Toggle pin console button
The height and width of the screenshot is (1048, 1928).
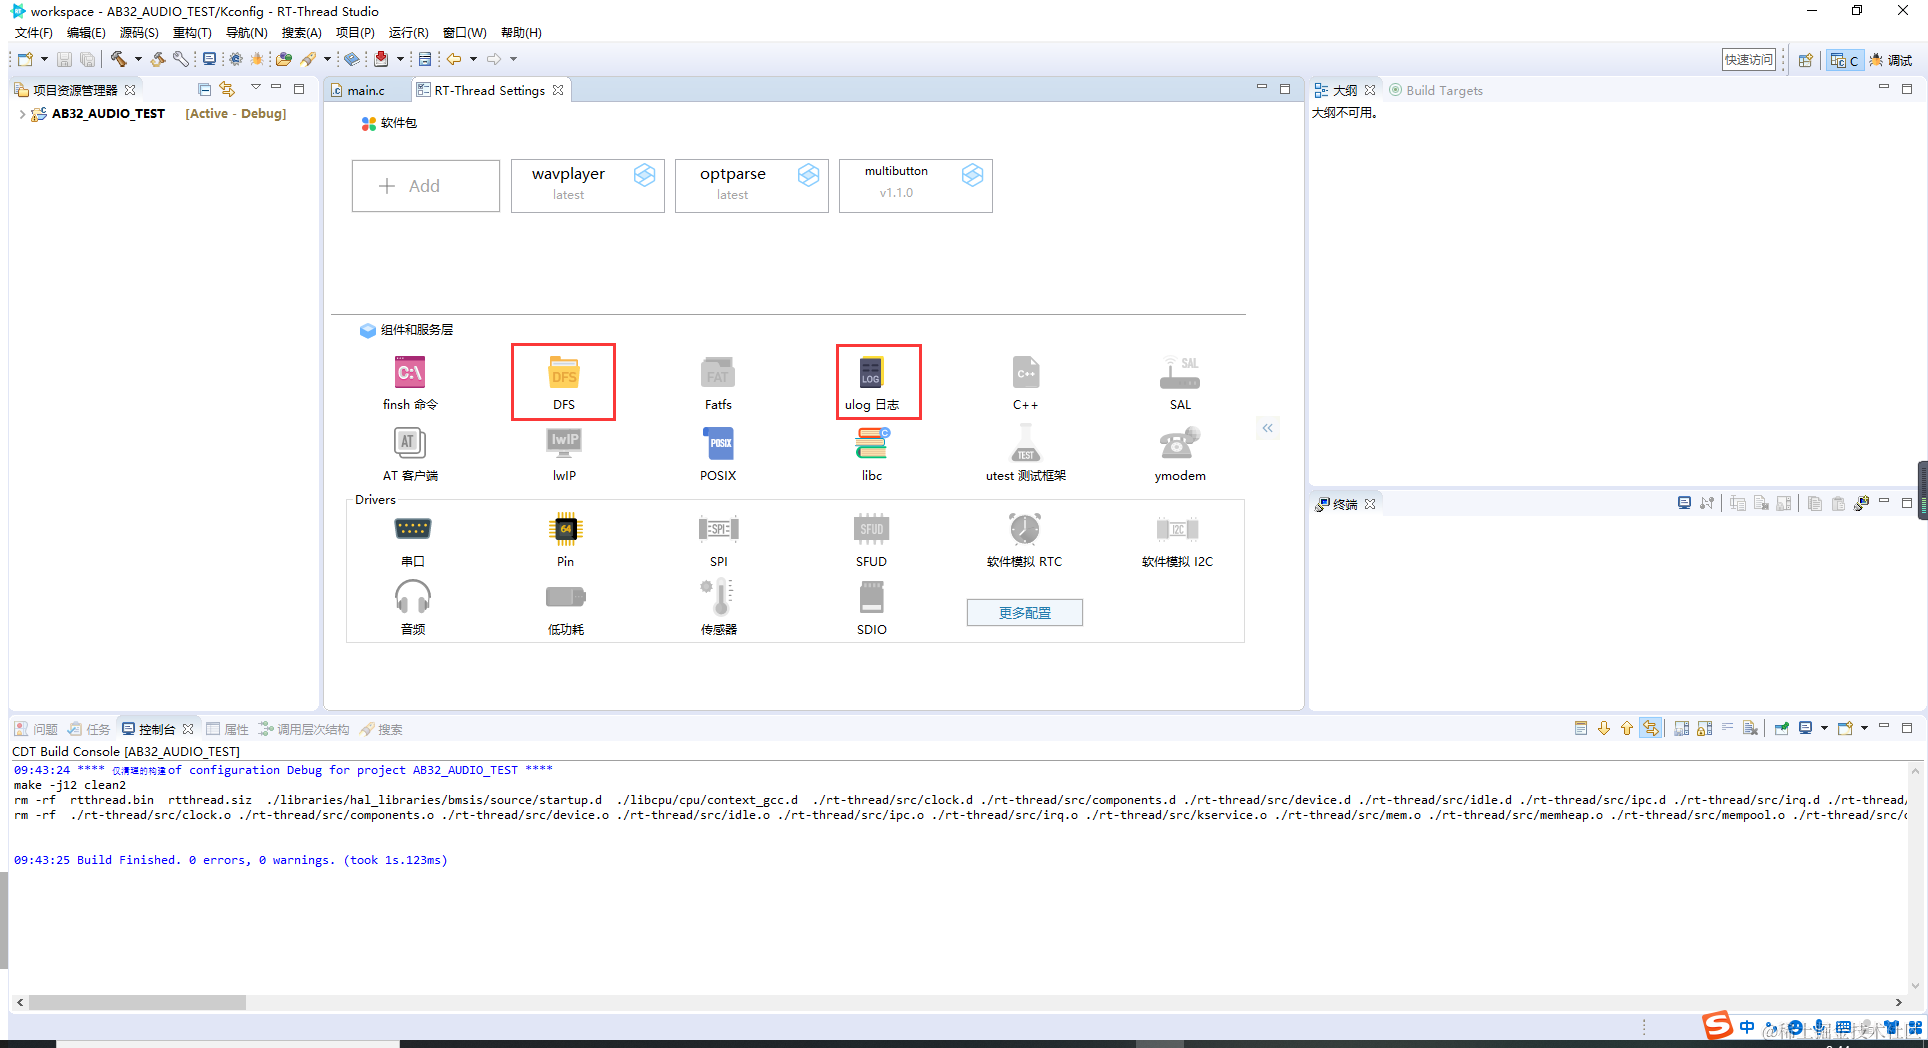click(x=1782, y=728)
